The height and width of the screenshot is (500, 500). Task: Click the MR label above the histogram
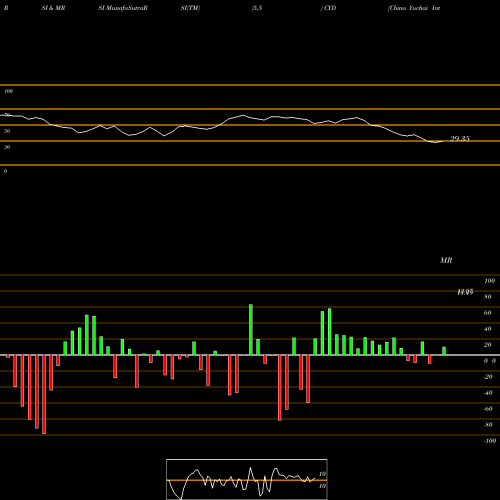click(446, 260)
